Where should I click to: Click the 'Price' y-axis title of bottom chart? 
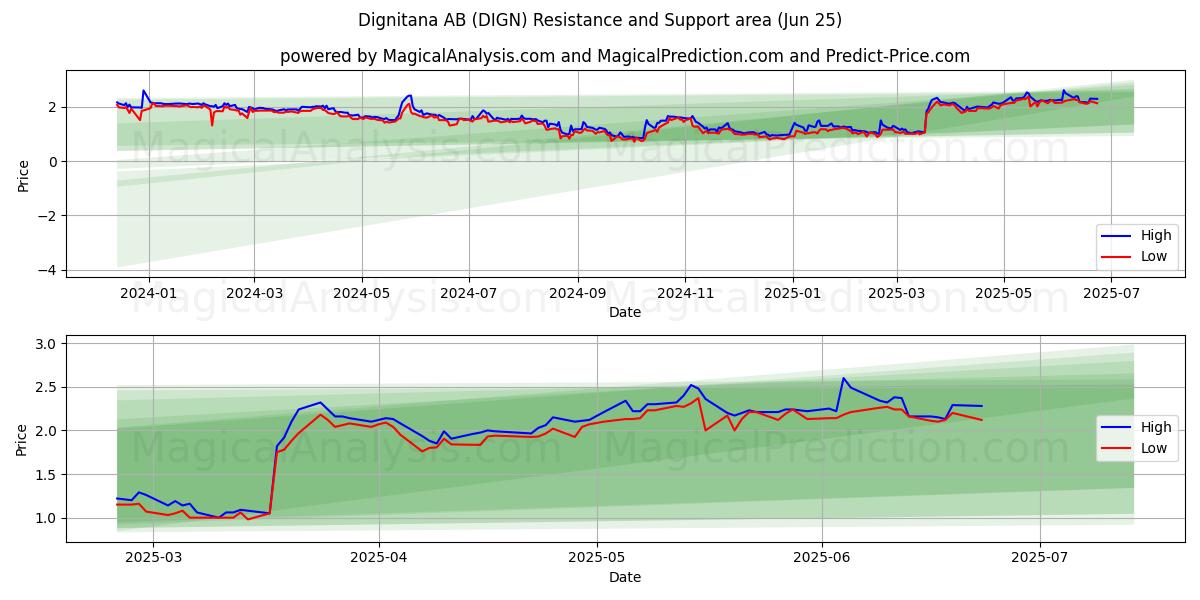click(23, 439)
